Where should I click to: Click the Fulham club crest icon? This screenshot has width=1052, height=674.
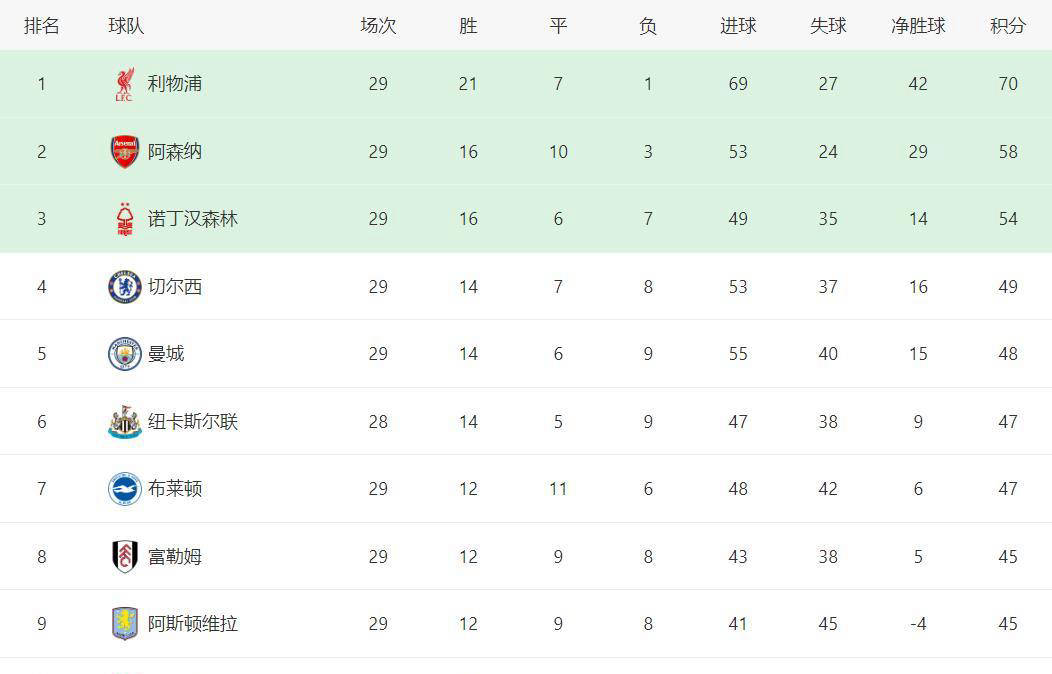click(124, 557)
